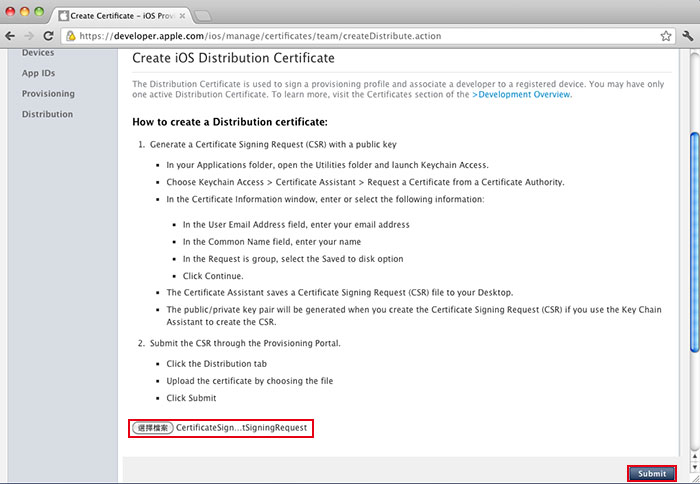Click the lock warning icon in address bar
The height and width of the screenshot is (484, 700).
pyautogui.click(x=71, y=36)
